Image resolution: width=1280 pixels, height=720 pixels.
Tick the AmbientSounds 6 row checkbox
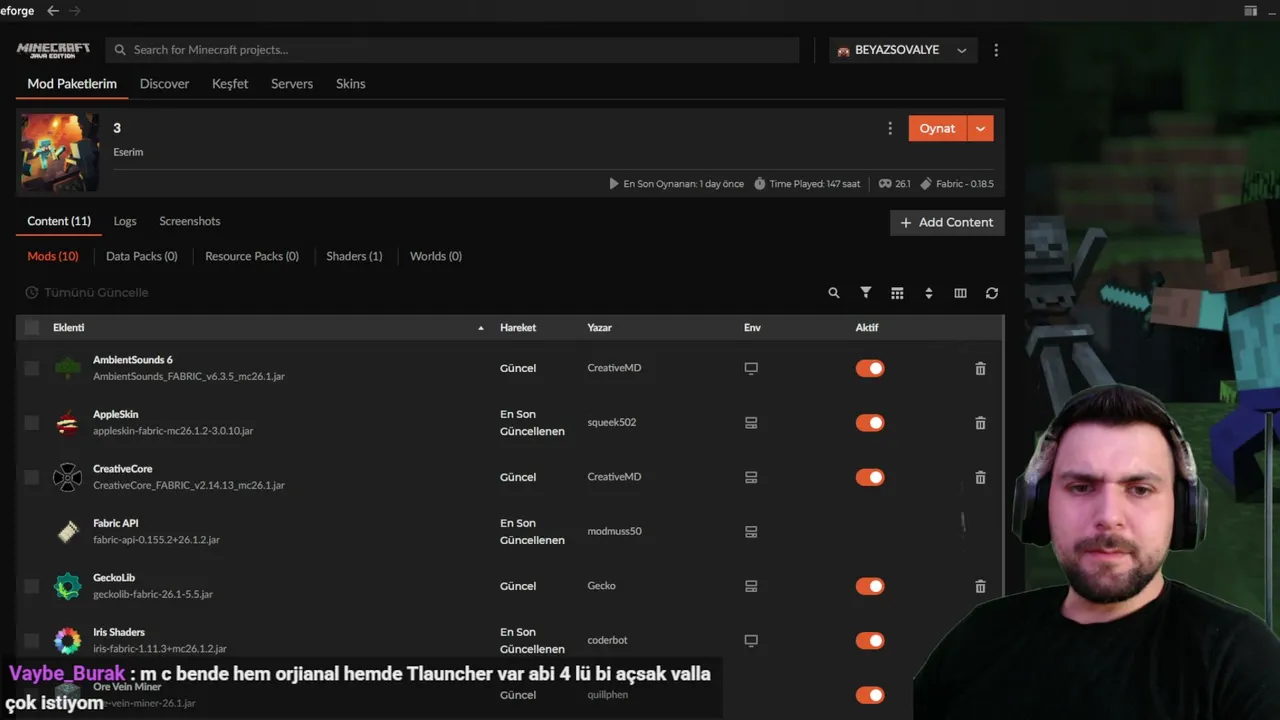coord(32,368)
